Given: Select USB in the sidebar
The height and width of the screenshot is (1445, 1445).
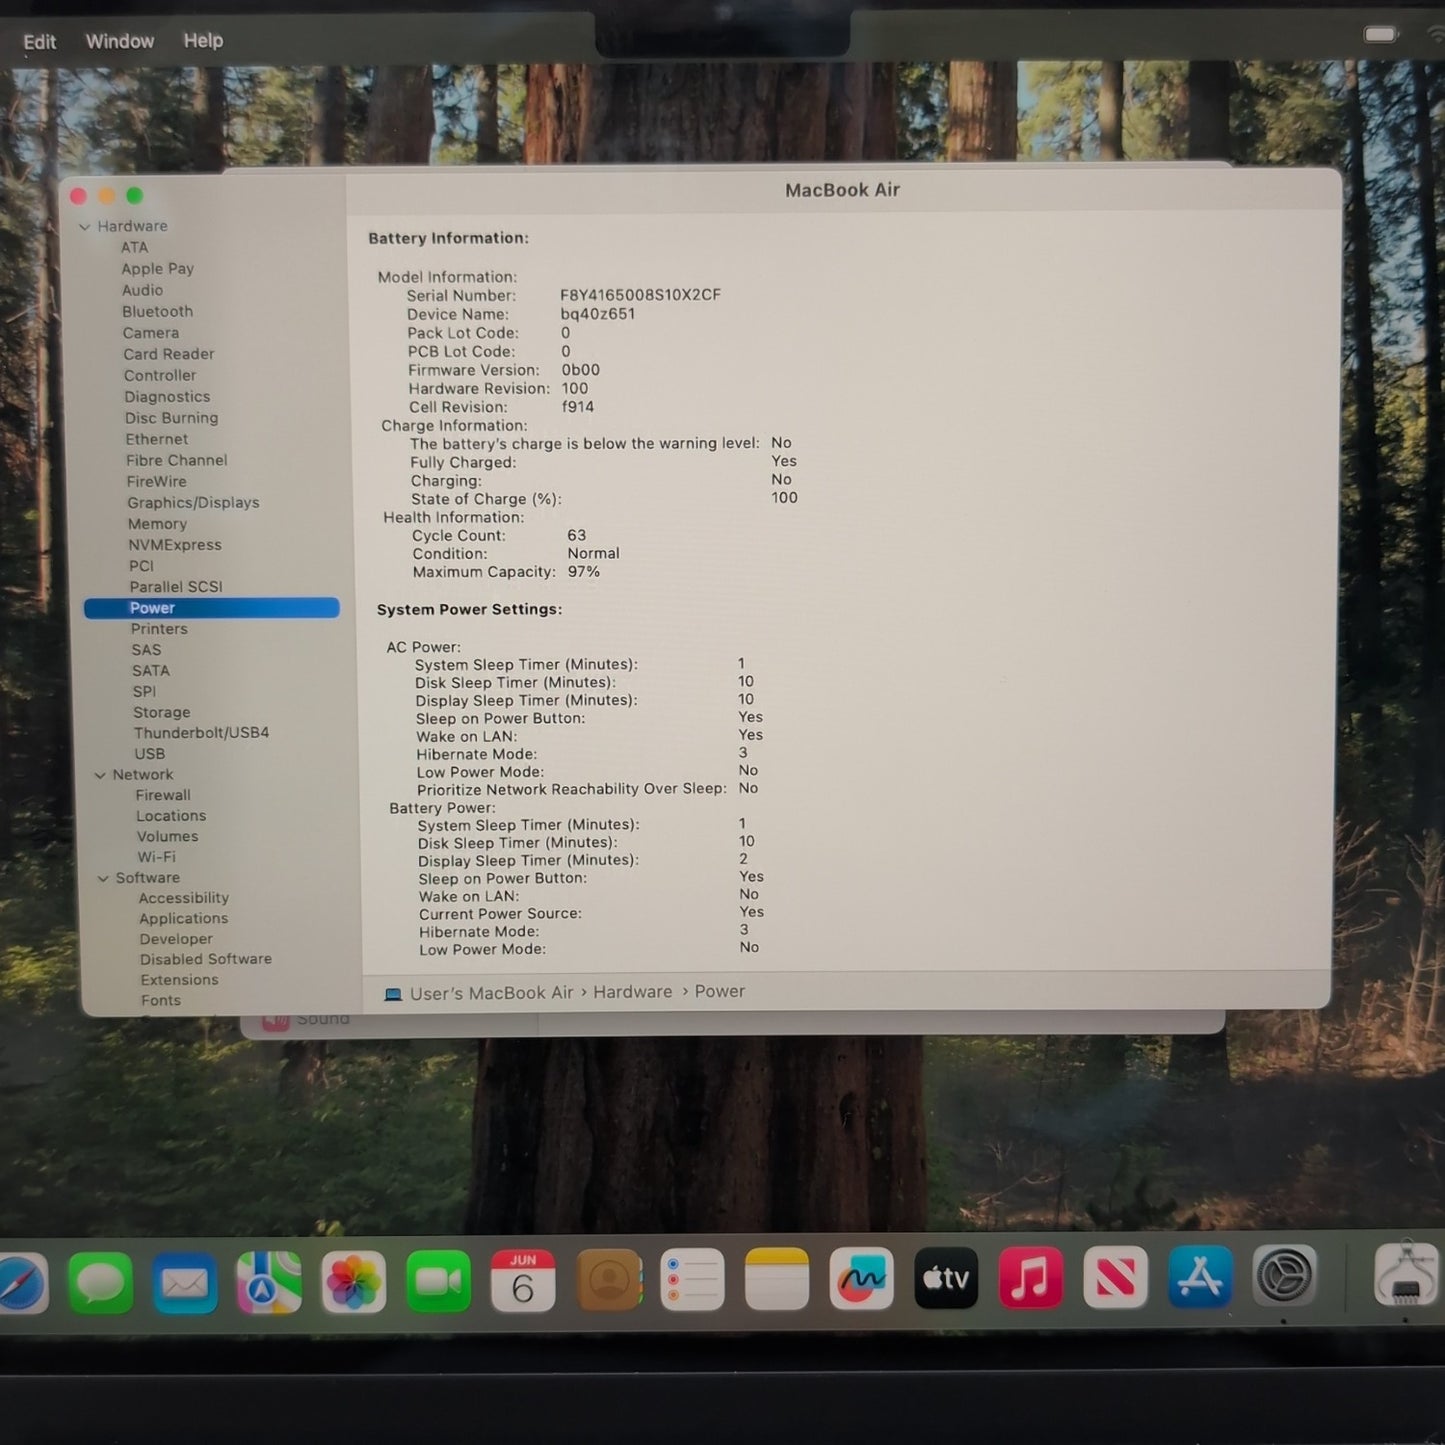Looking at the screenshot, I should 150,754.
